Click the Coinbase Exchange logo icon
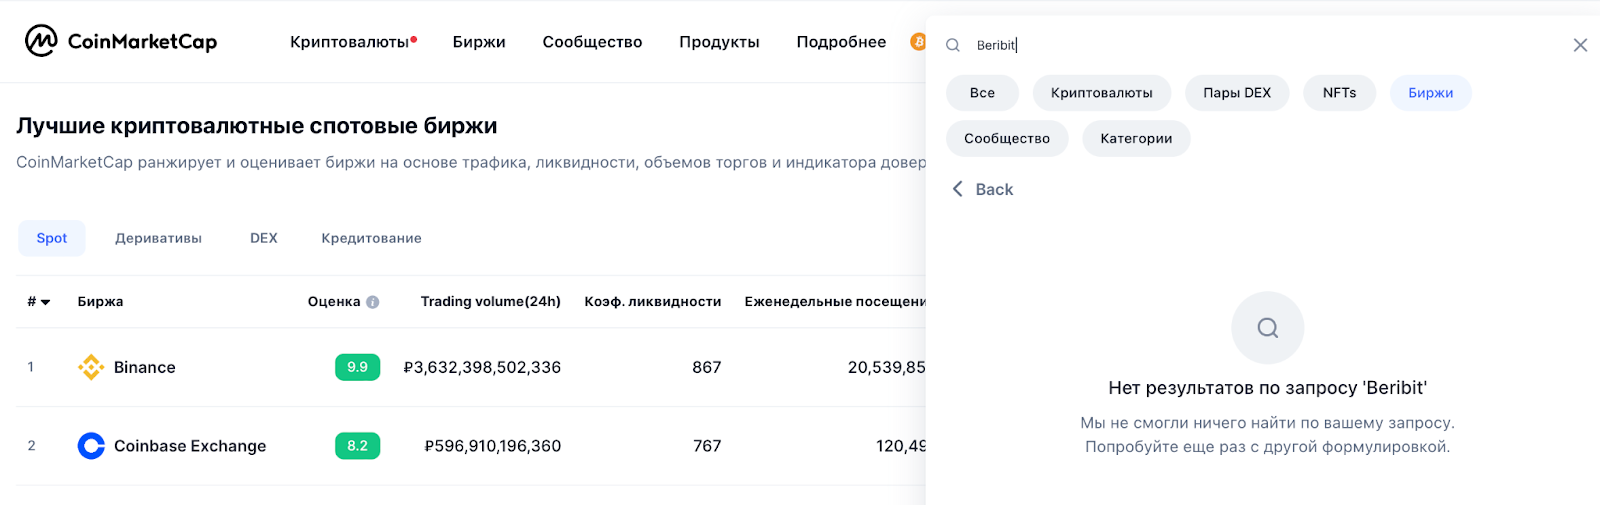Viewport: 1600px width, 505px height. pyautogui.click(x=91, y=446)
